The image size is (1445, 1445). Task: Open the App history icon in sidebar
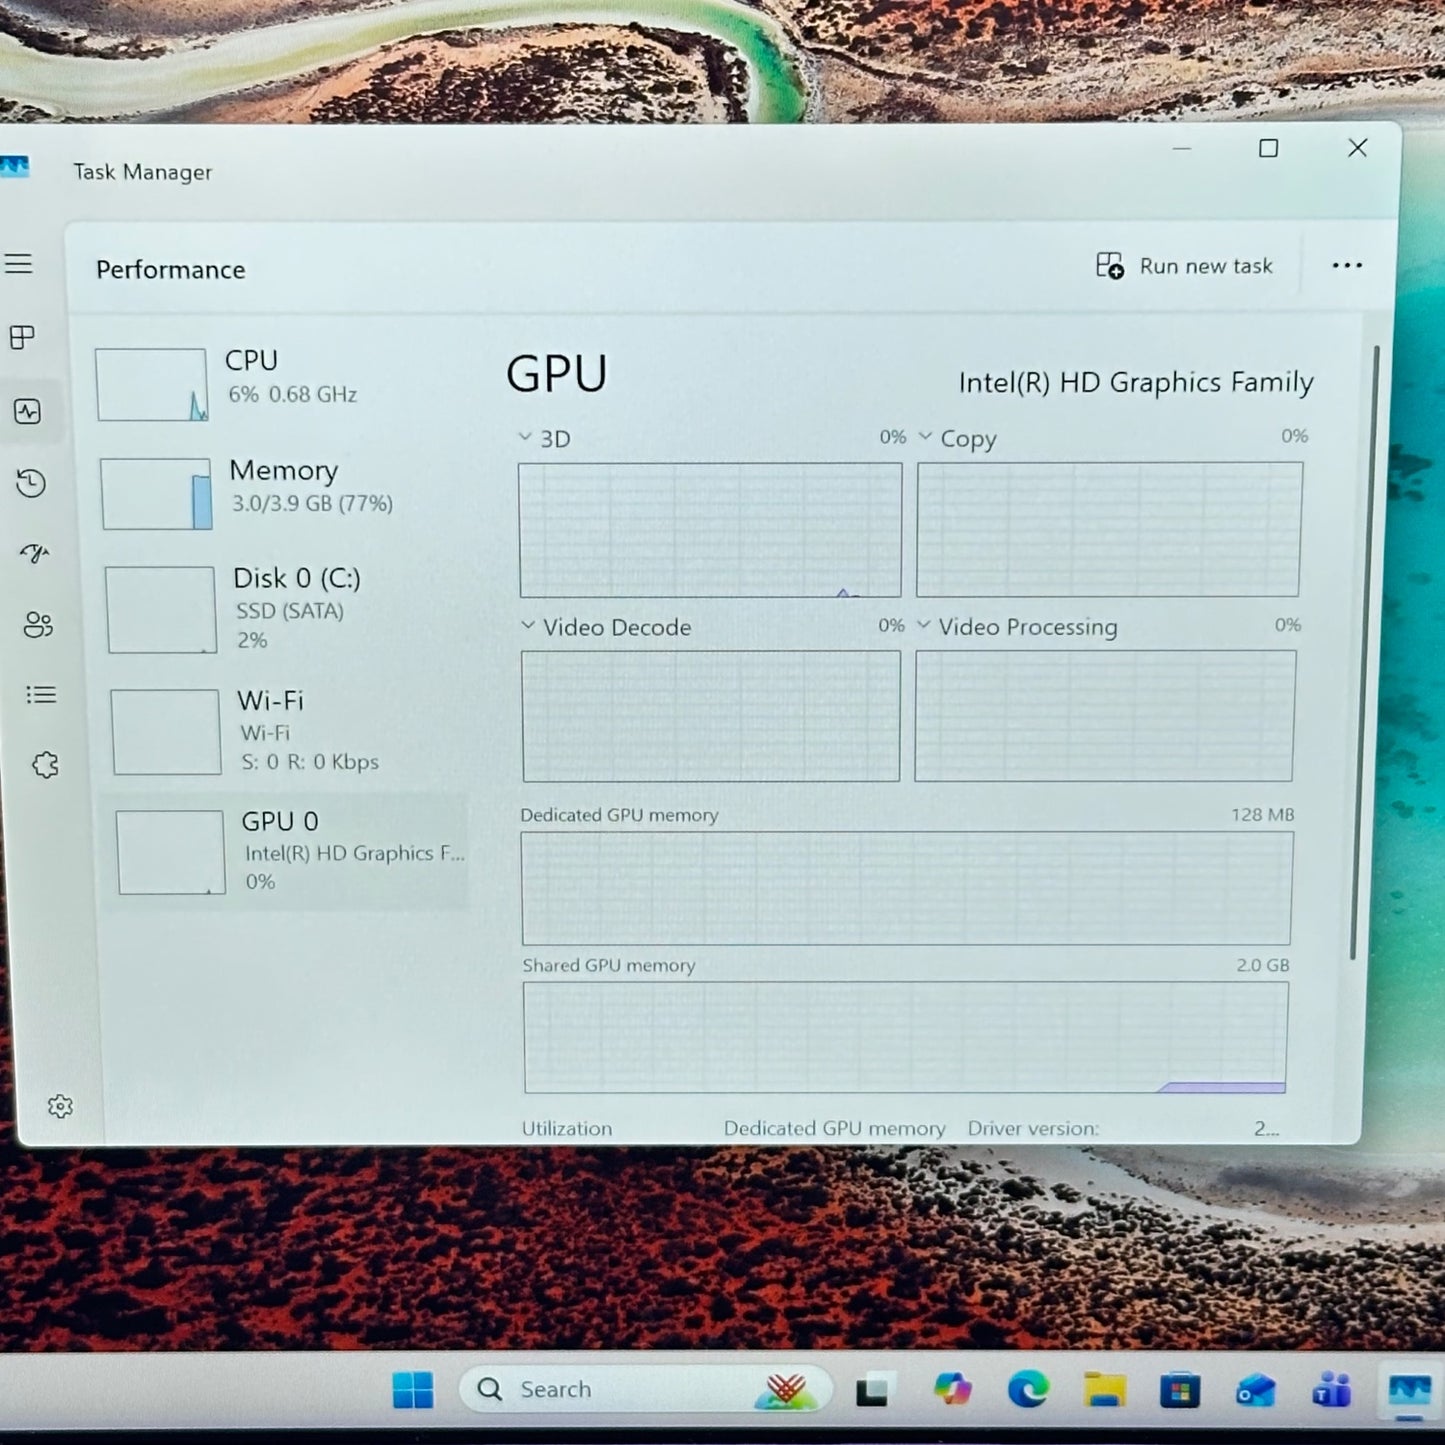(x=31, y=484)
